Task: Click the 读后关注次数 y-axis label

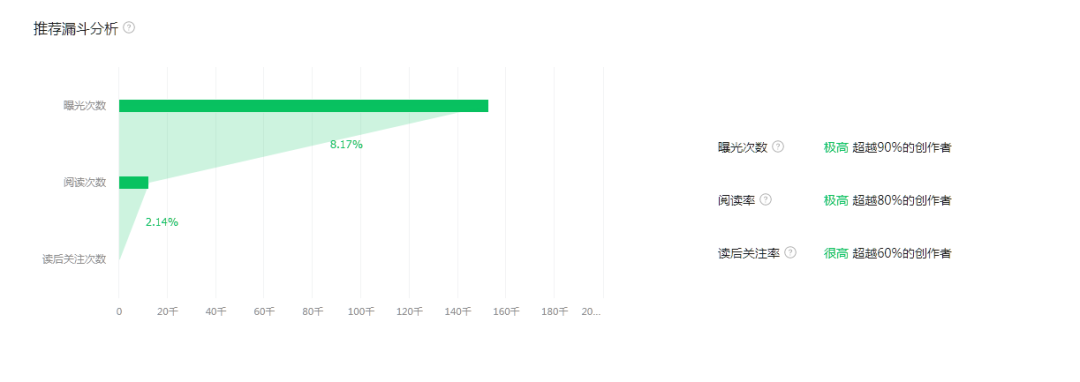Action: 74,259
